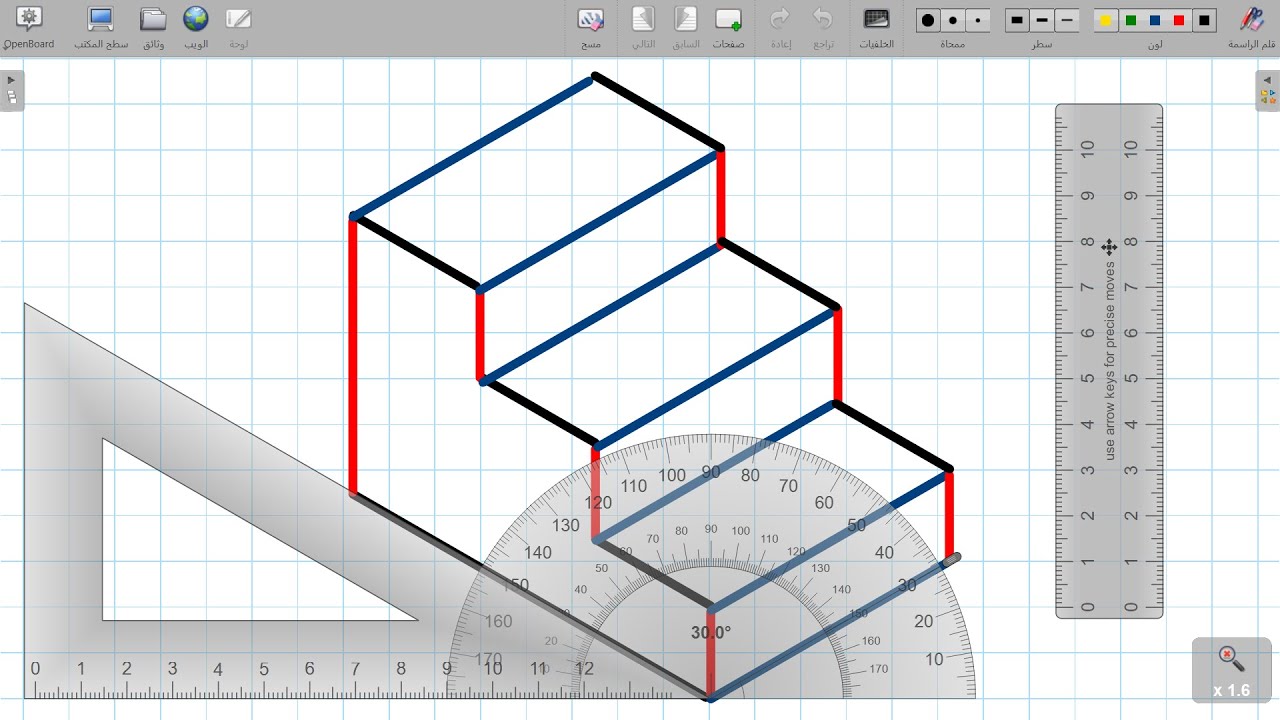Screen dimensions: 1280x720
Task: Choose the thick line width
Action: pos(1017,20)
